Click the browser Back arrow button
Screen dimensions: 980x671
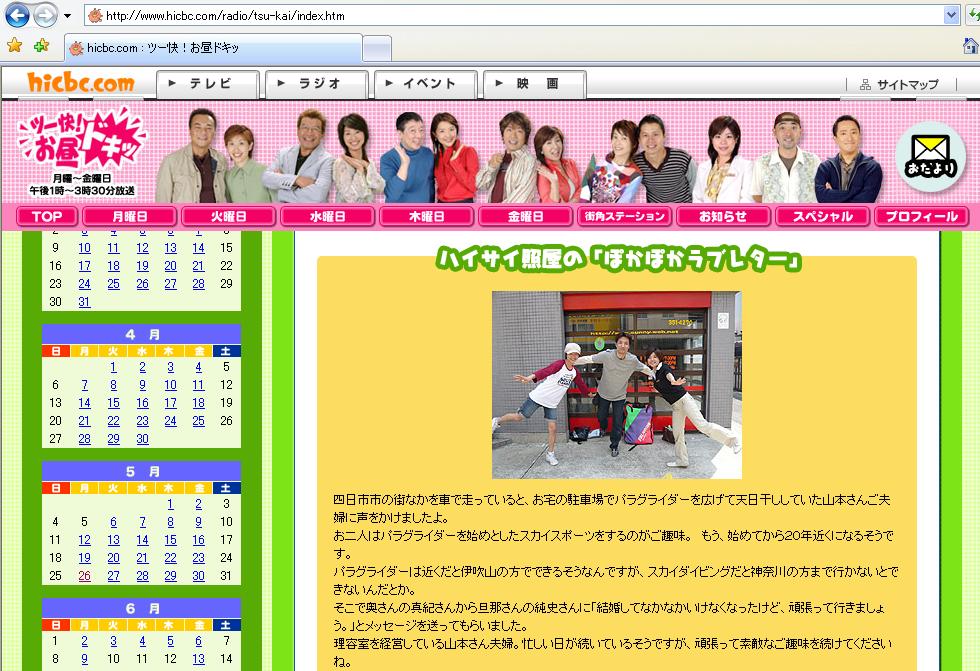click(17, 15)
